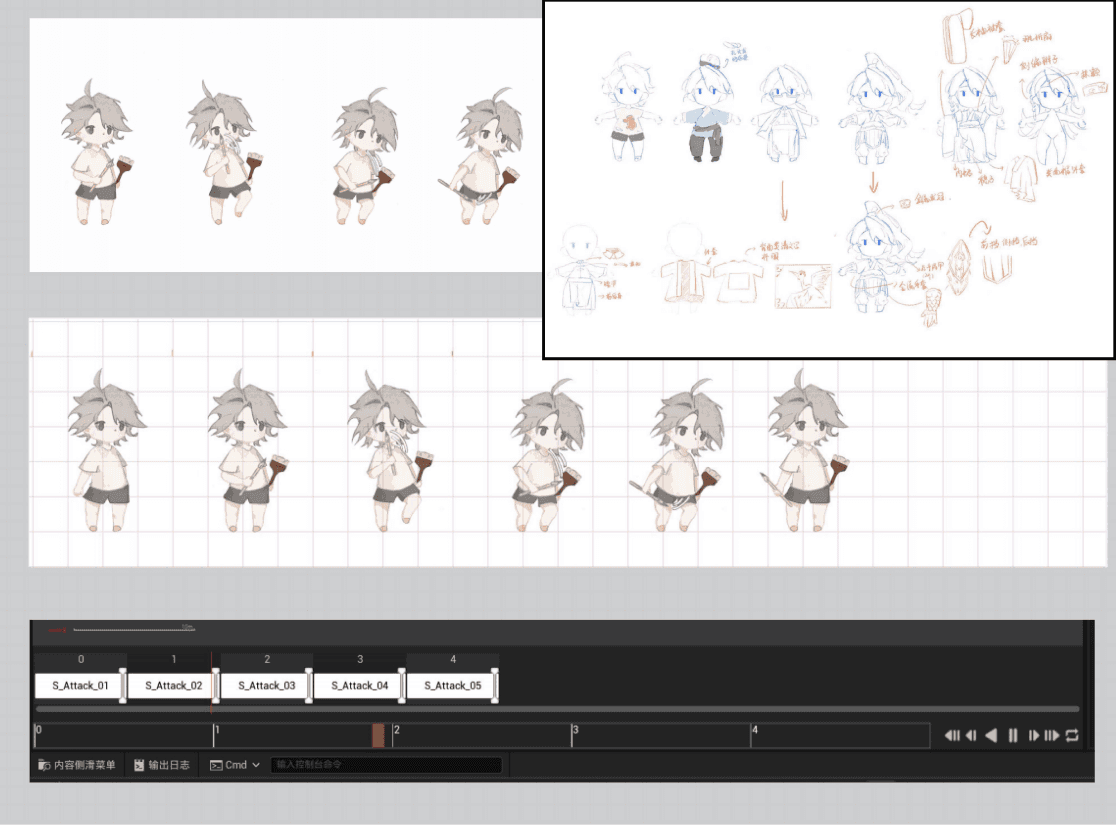
Task: Click tick mark 0 on the scrubber bar
Action: (37, 734)
